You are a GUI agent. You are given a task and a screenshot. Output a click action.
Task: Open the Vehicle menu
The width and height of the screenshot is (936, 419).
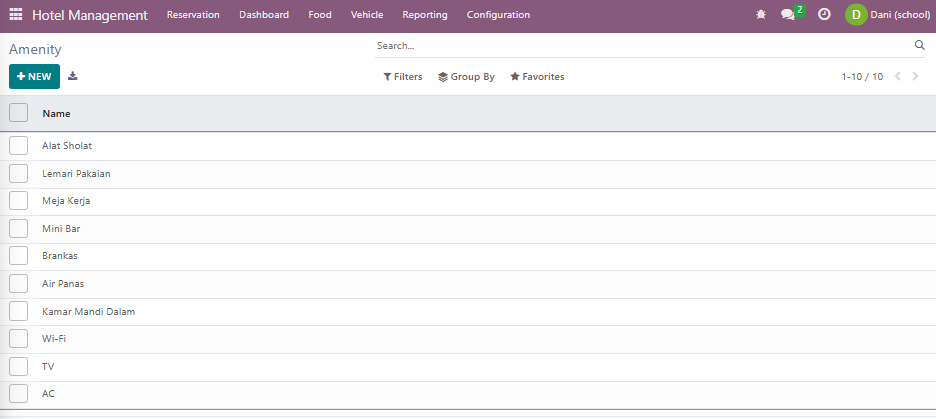[x=367, y=14]
